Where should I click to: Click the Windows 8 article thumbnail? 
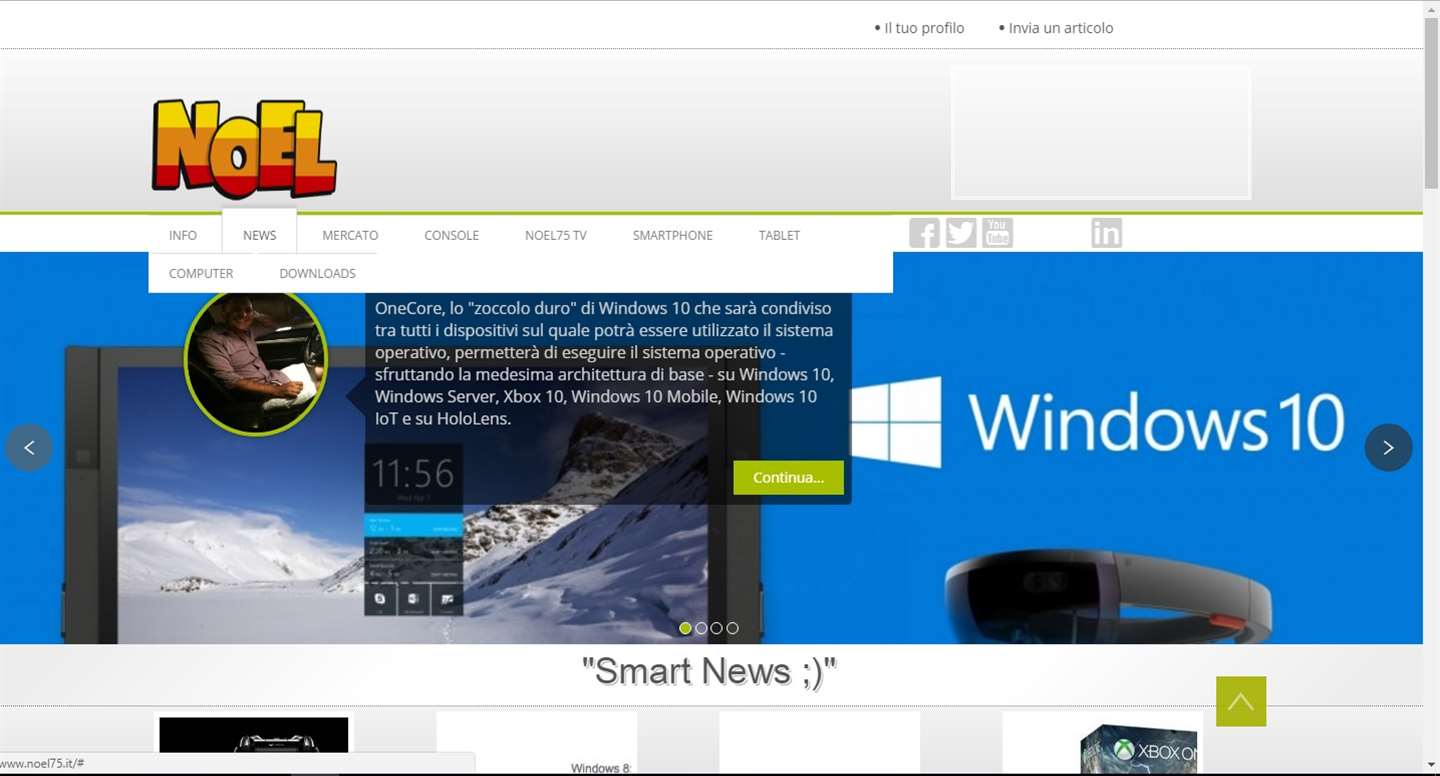pyautogui.click(x=537, y=742)
